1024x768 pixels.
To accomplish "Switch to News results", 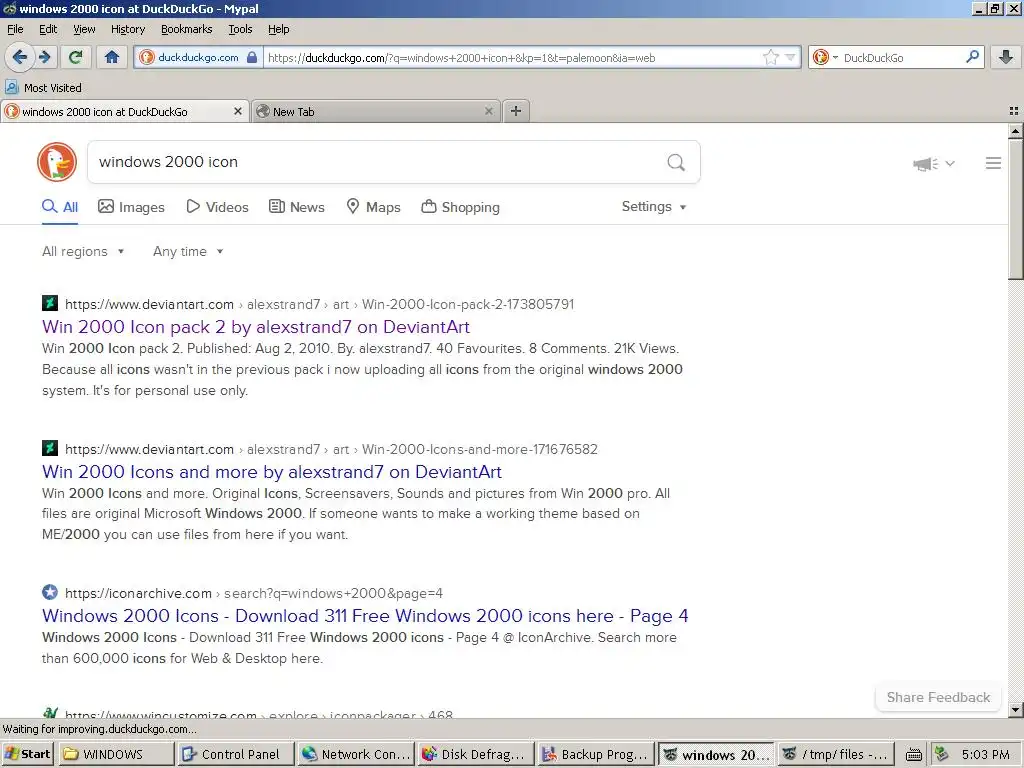I will pyautogui.click(x=296, y=207).
